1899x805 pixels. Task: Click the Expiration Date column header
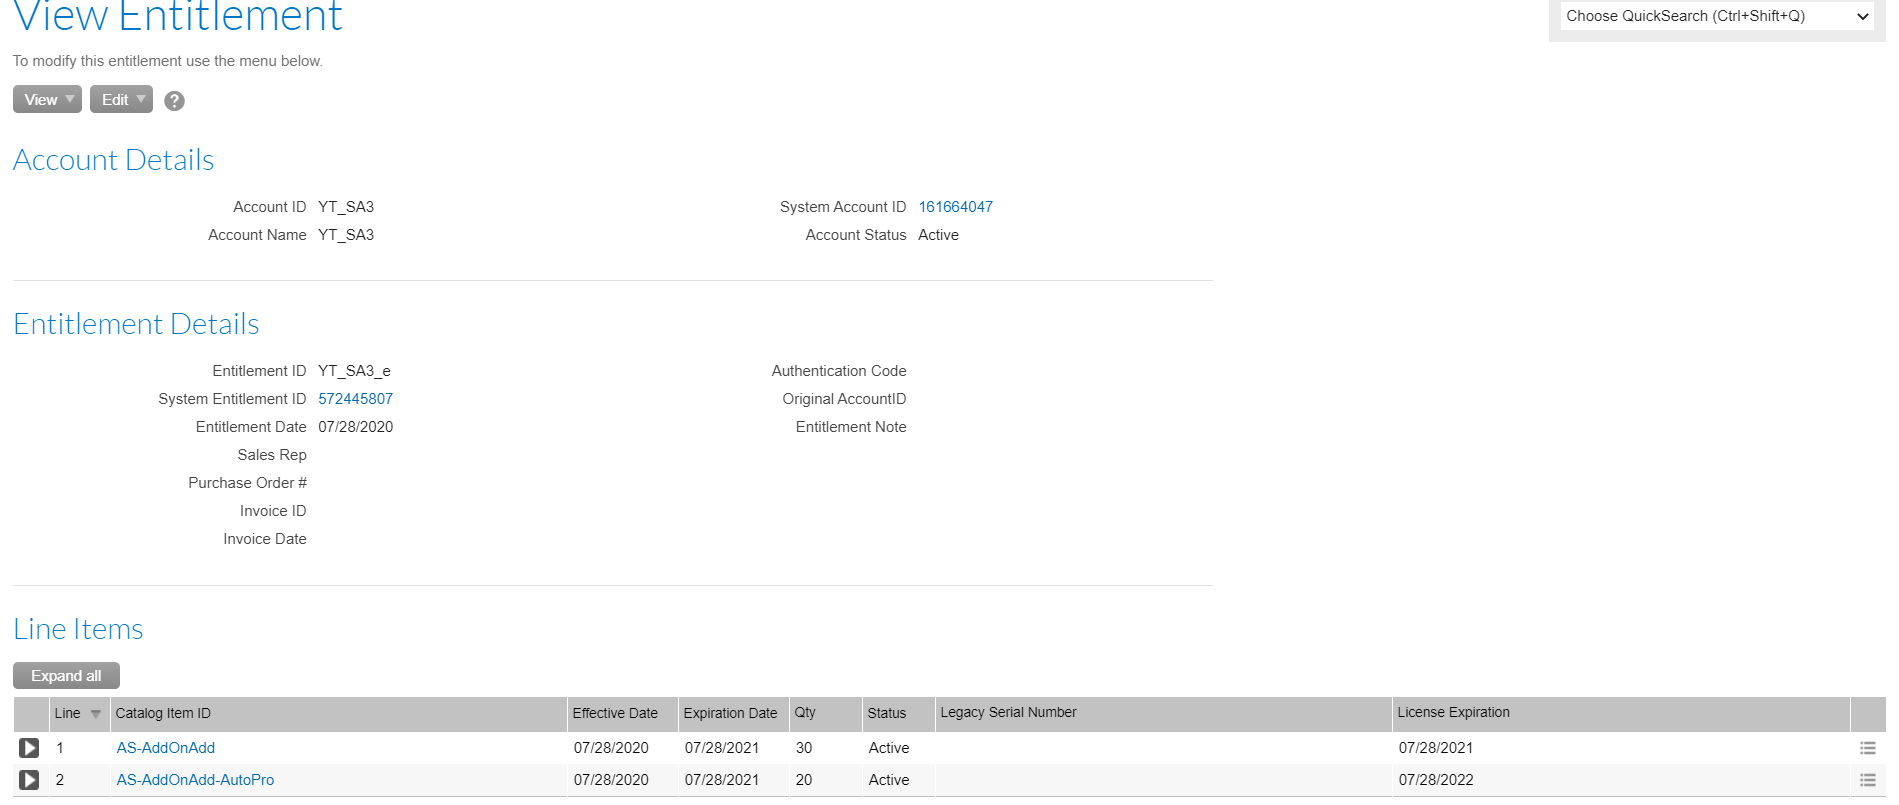pos(734,714)
